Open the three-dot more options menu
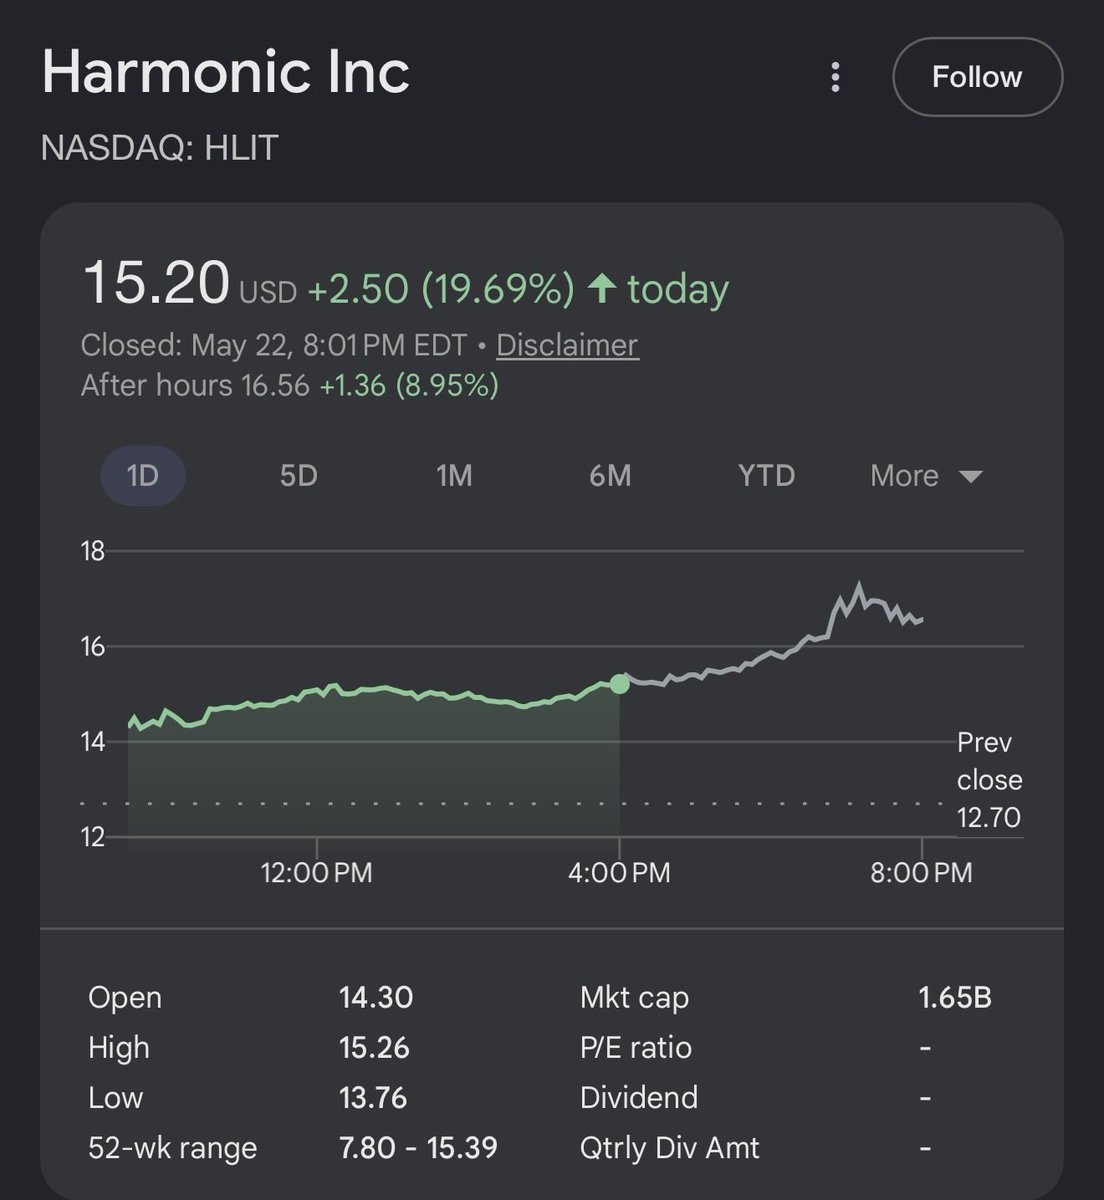 835,77
